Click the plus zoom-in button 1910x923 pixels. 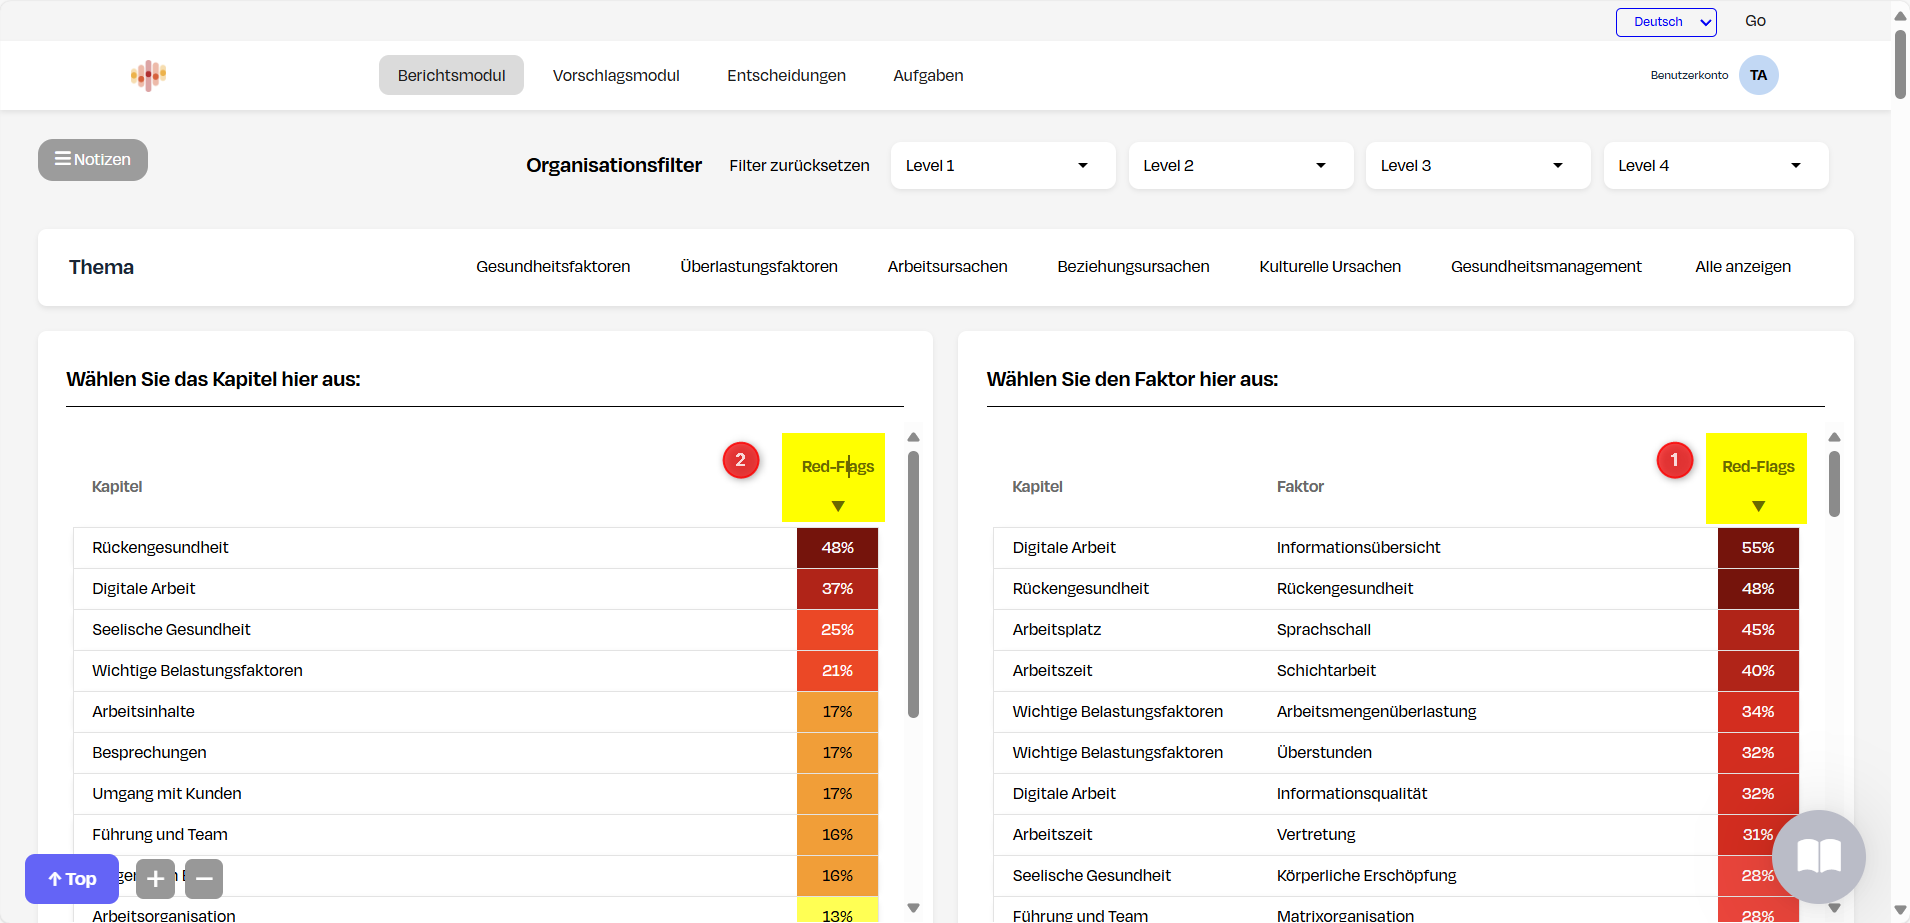coord(155,879)
